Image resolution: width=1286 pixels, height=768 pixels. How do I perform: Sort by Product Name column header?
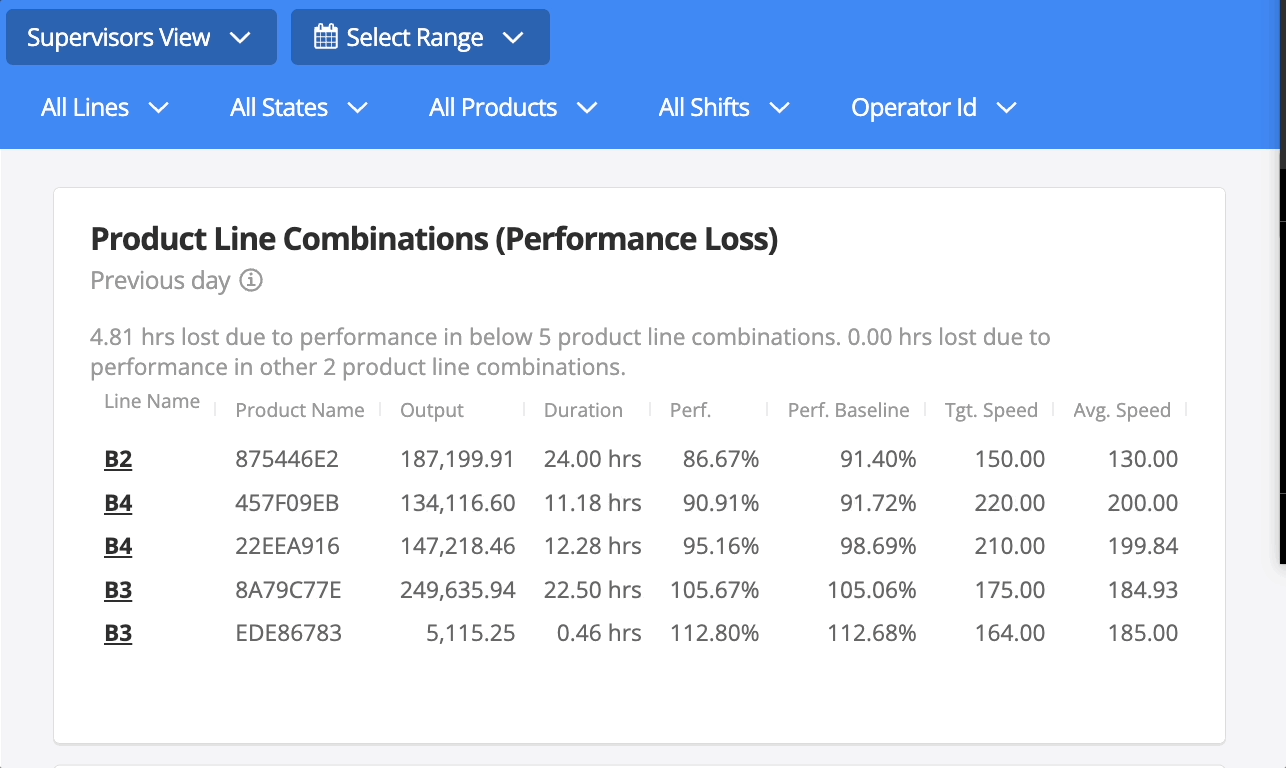click(x=299, y=410)
